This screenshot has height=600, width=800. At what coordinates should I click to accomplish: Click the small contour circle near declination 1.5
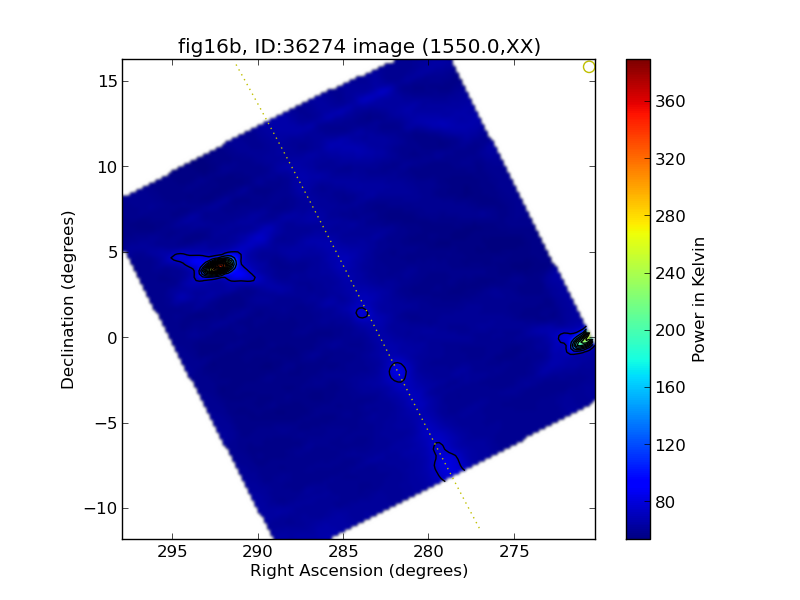click(x=362, y=313)
